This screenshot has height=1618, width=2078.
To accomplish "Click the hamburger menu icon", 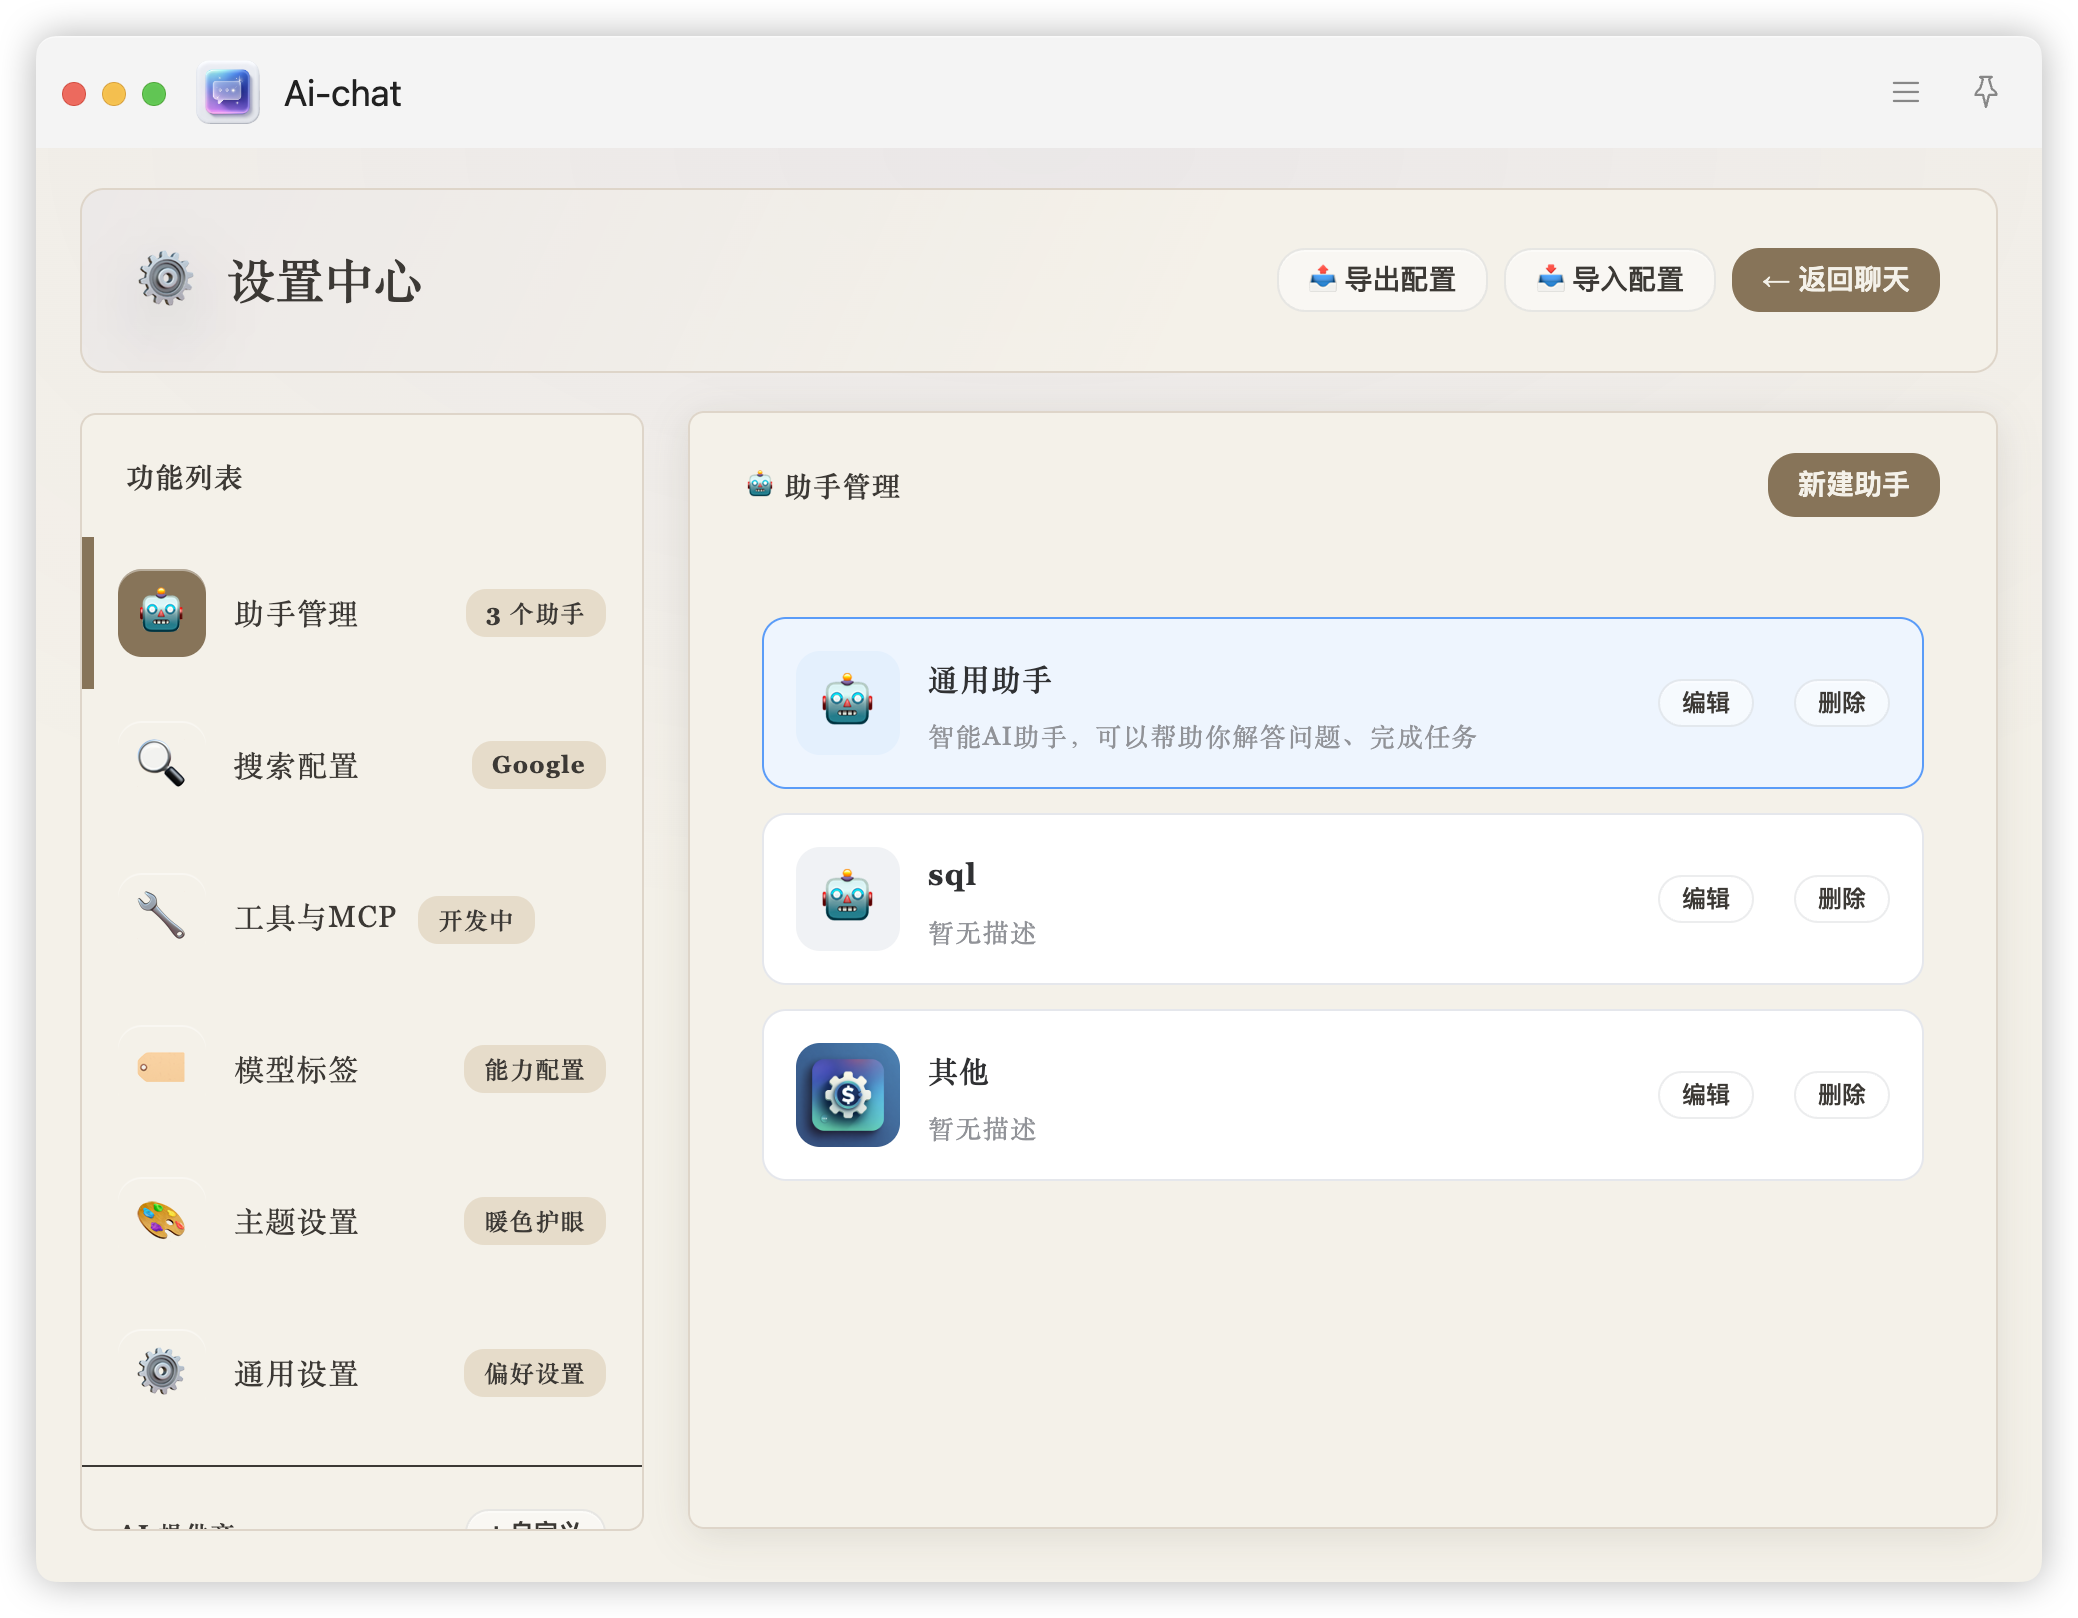I will 1905,93.
